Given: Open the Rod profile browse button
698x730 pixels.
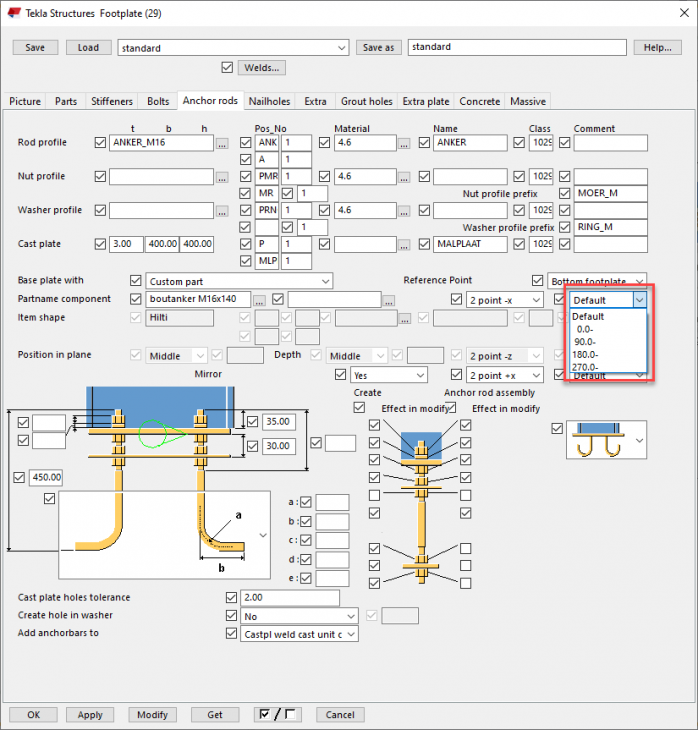Looking at the screenshot, I should (222, 143).
